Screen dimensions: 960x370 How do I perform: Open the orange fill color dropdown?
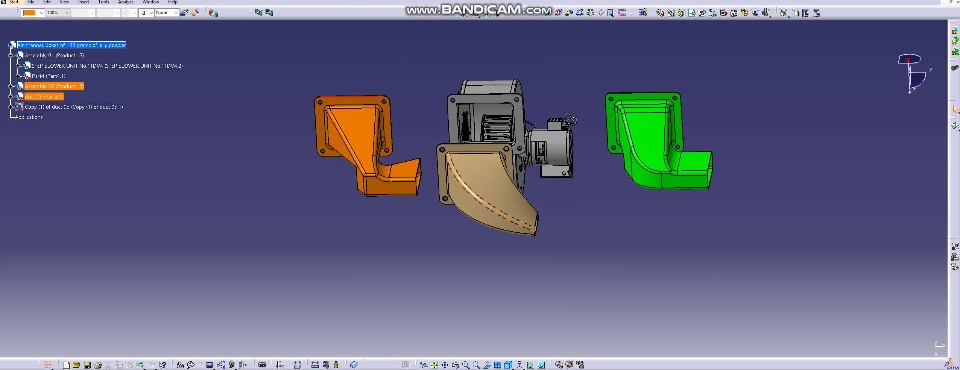[32, 12]
